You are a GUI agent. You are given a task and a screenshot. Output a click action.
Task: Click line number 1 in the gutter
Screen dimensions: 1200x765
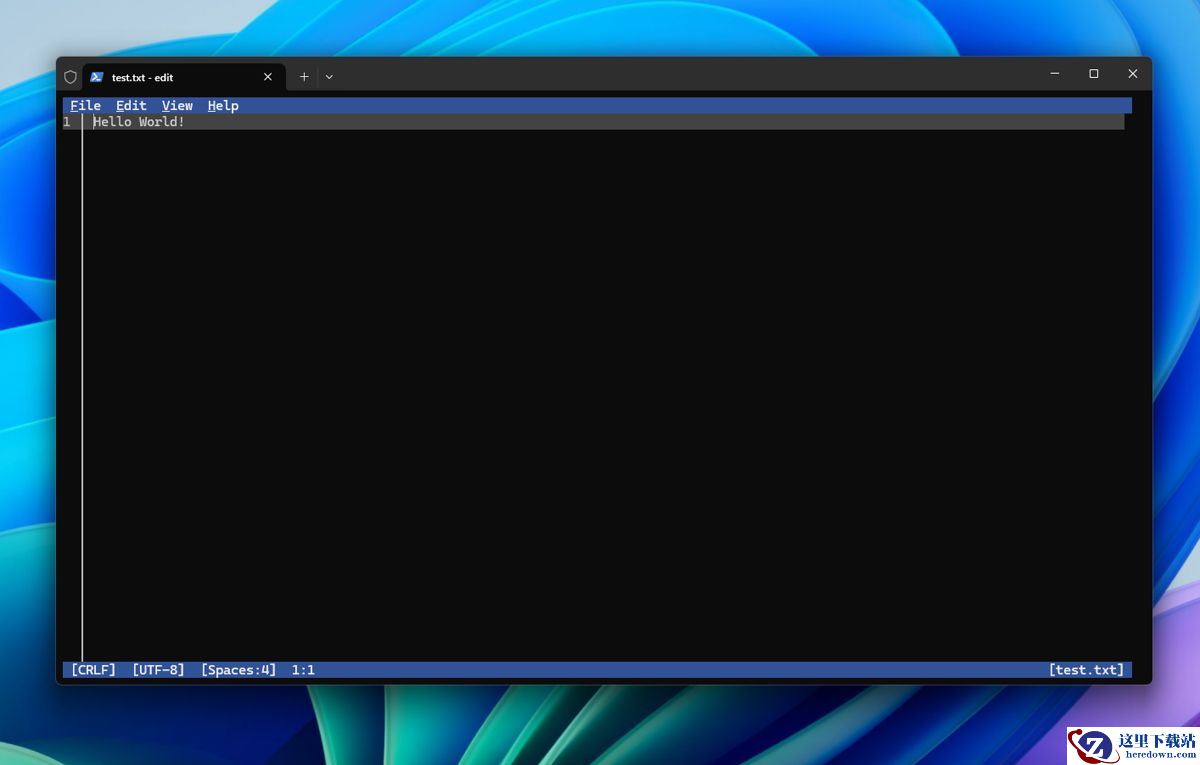(67, 122)
